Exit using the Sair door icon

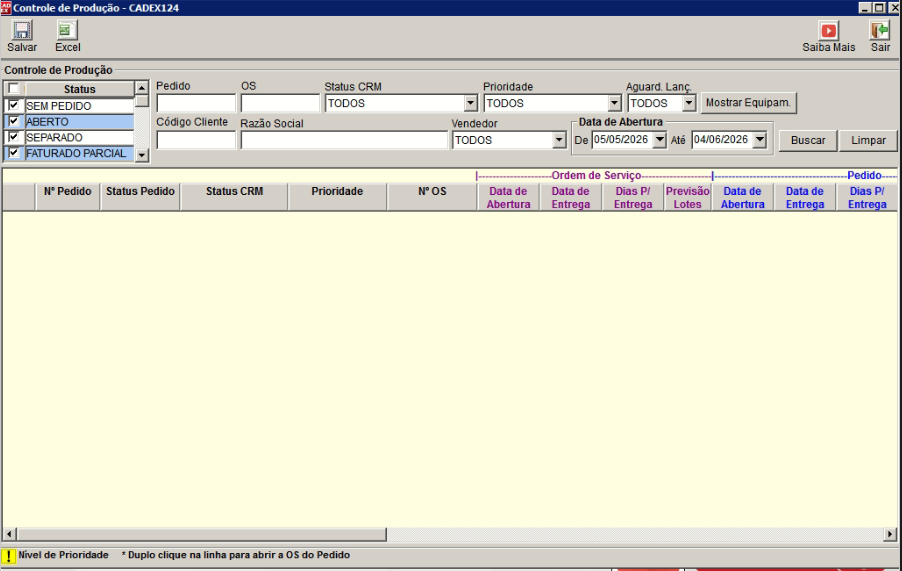(x=880, y=30)
